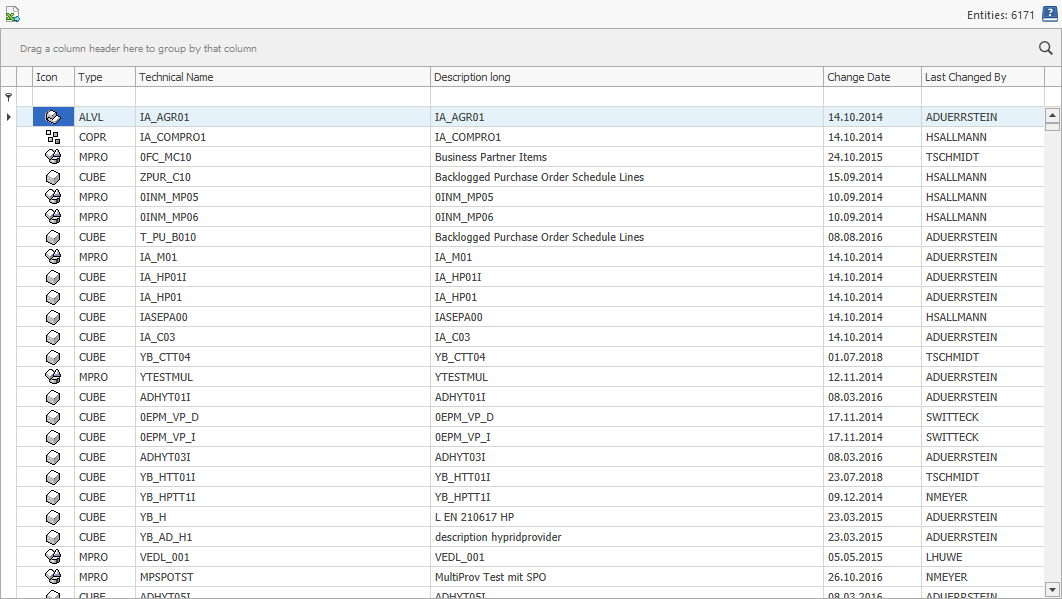Screen dimensions: 1062x599
Task: Click the CUBE icon for YB_CTT04
Action: coord(52,357)
